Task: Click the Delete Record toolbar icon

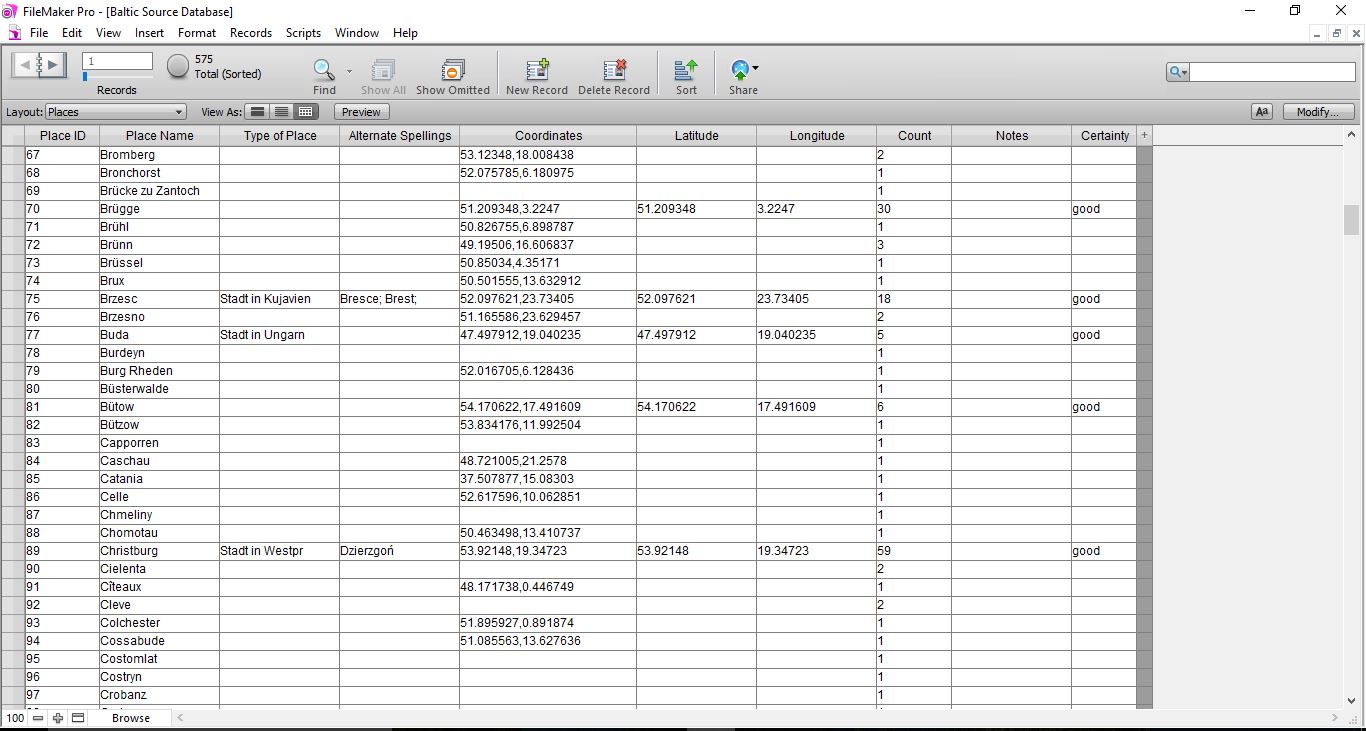Action: [614, 70]
